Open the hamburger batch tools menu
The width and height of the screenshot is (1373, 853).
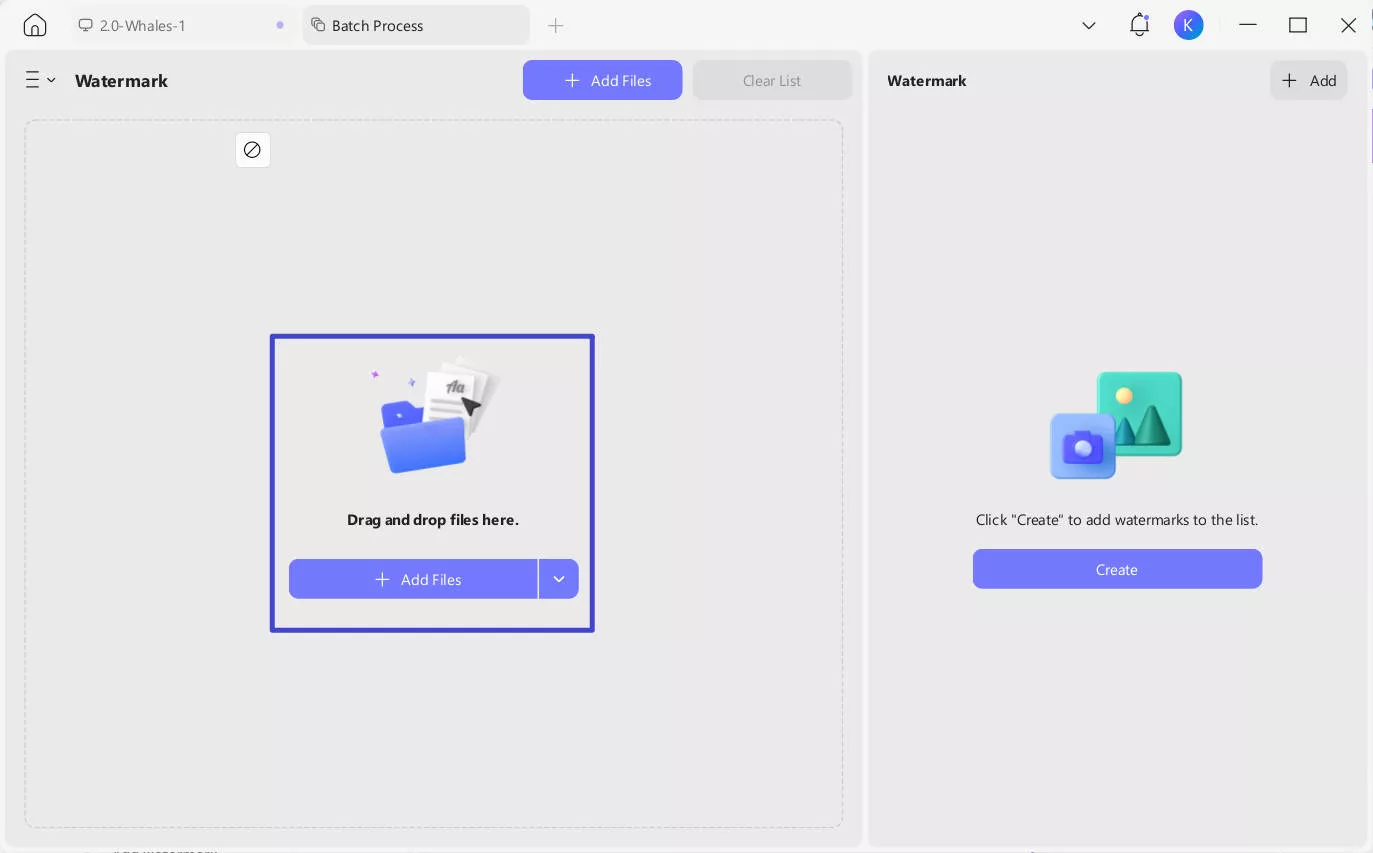(x=39, y=80)
